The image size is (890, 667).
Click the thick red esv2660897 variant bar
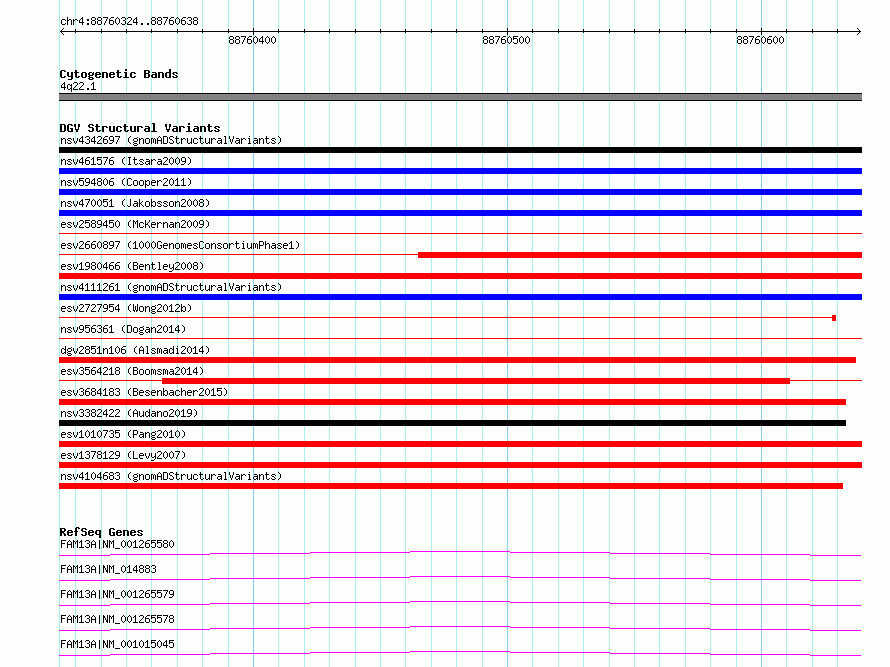pyautogui.click(x=640, y=255)
